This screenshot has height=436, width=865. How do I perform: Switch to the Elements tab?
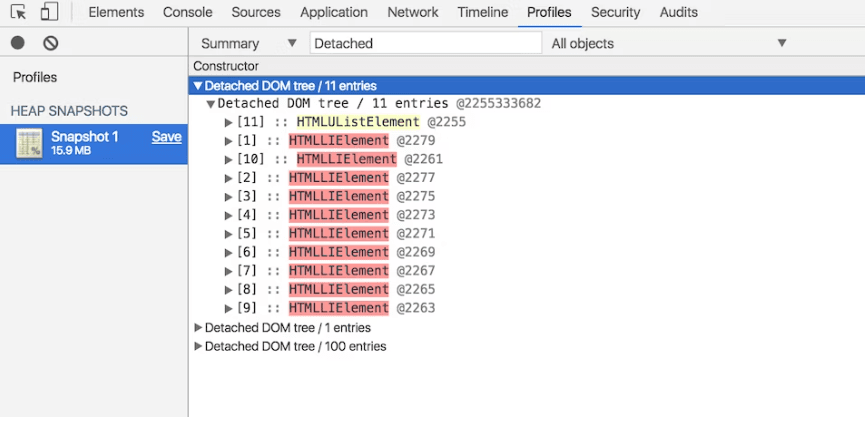116,13
